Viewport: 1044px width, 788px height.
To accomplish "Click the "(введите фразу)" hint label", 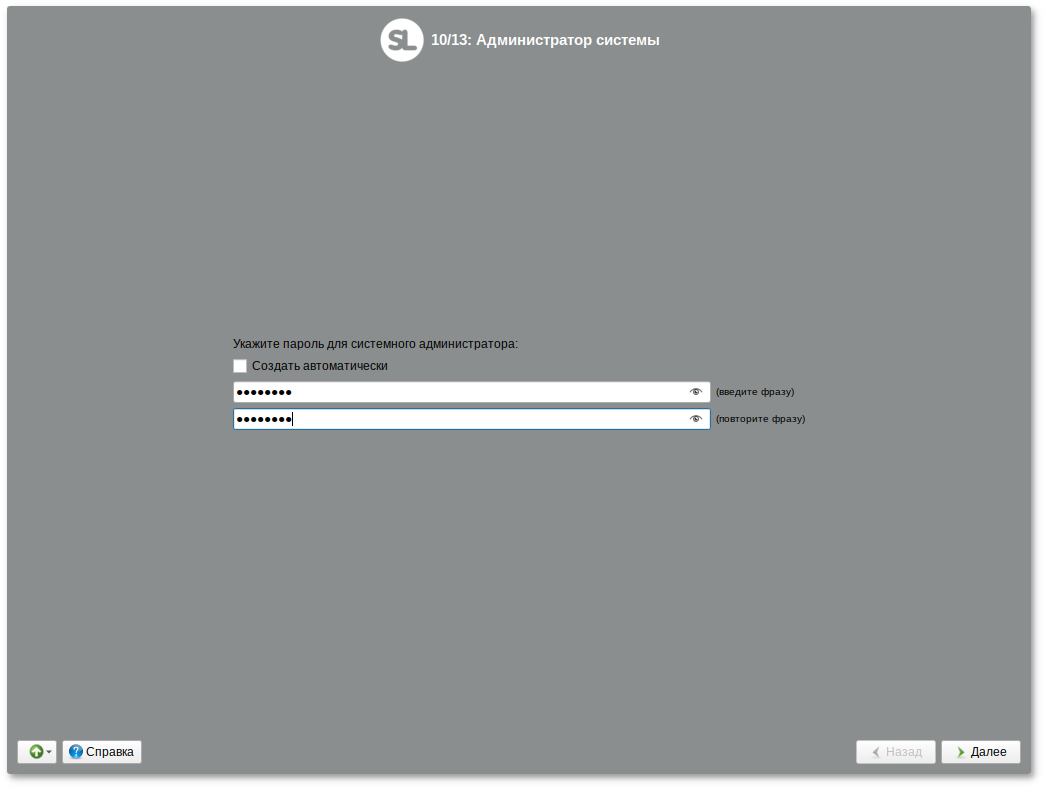I will click(x=755, y=392).
